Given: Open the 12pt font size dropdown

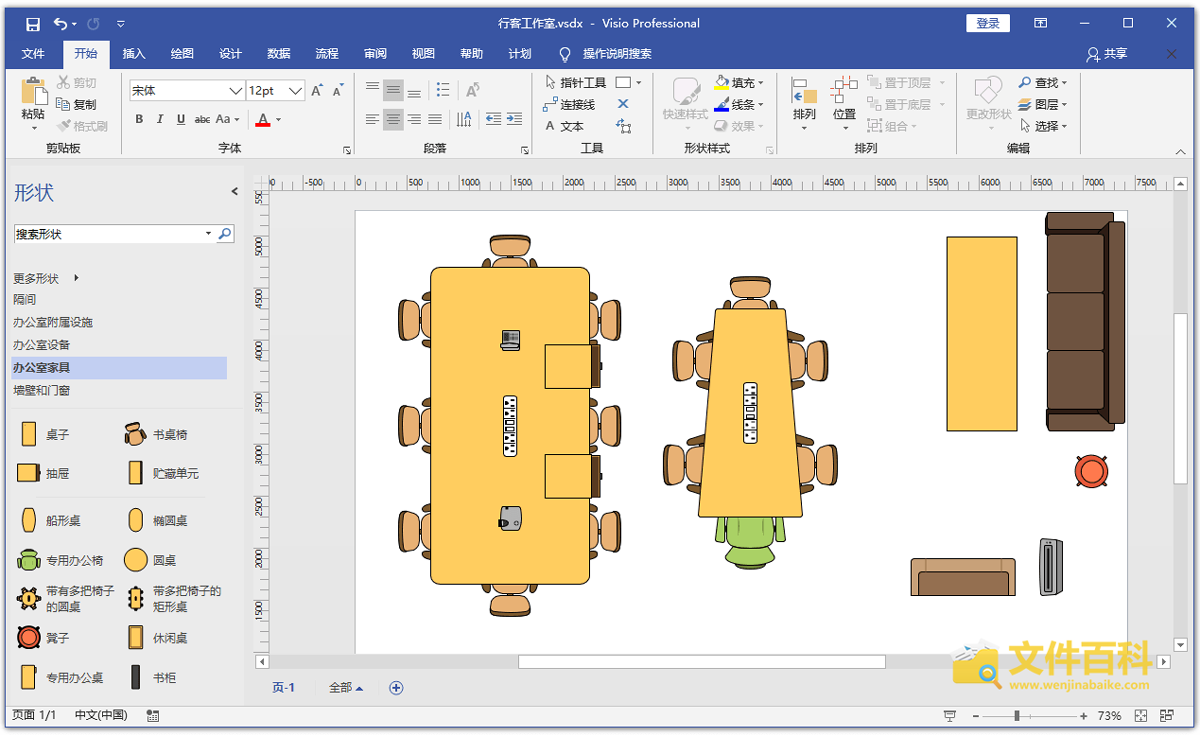Looking at the screenshot, I should (x=296, y=90).
